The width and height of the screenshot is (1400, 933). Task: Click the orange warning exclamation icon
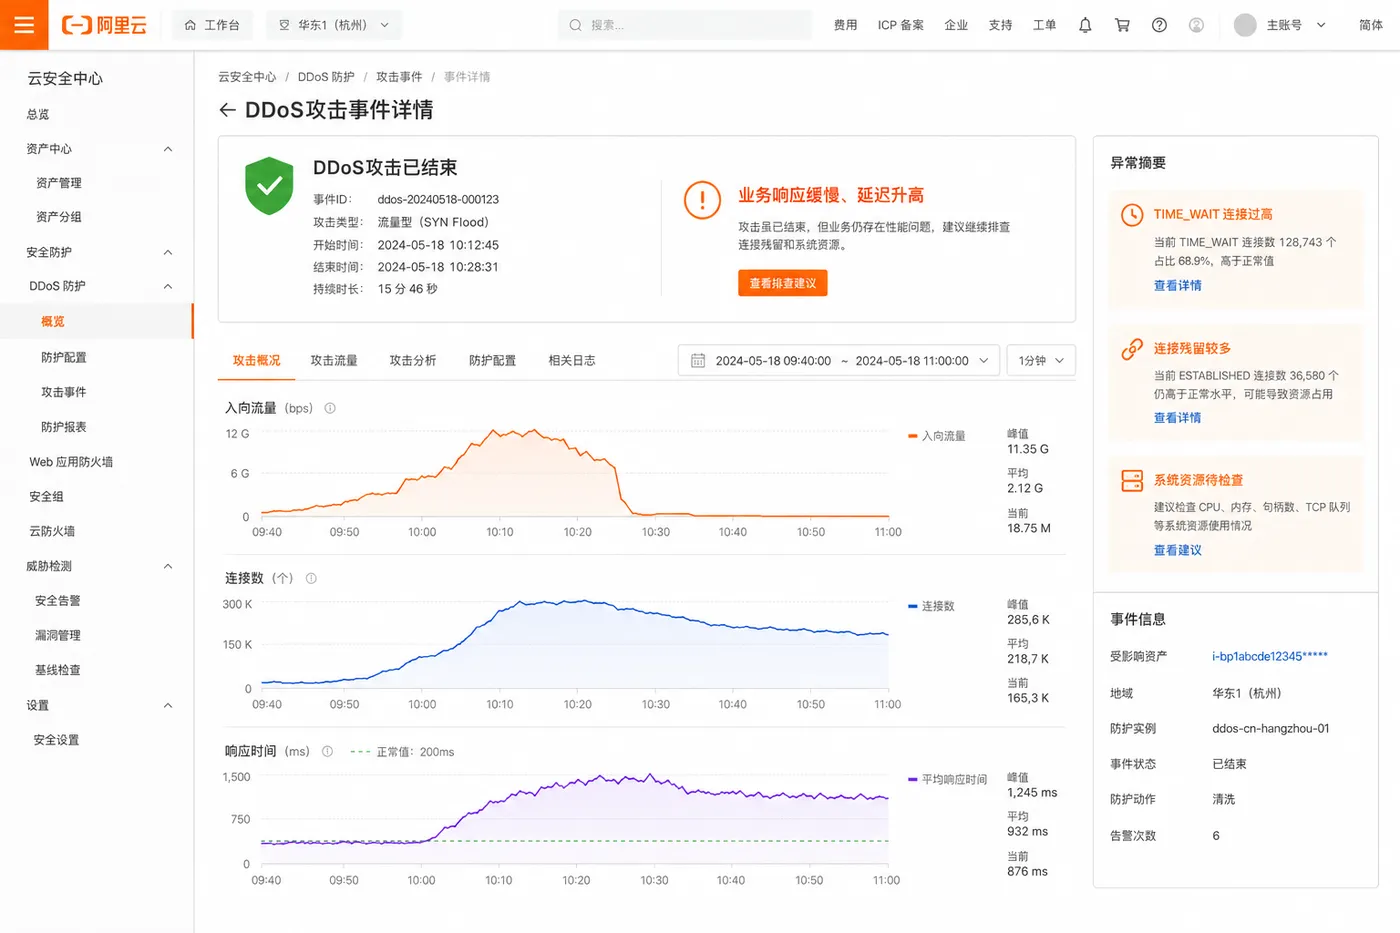pyautogui.click(x=702, y=200)
